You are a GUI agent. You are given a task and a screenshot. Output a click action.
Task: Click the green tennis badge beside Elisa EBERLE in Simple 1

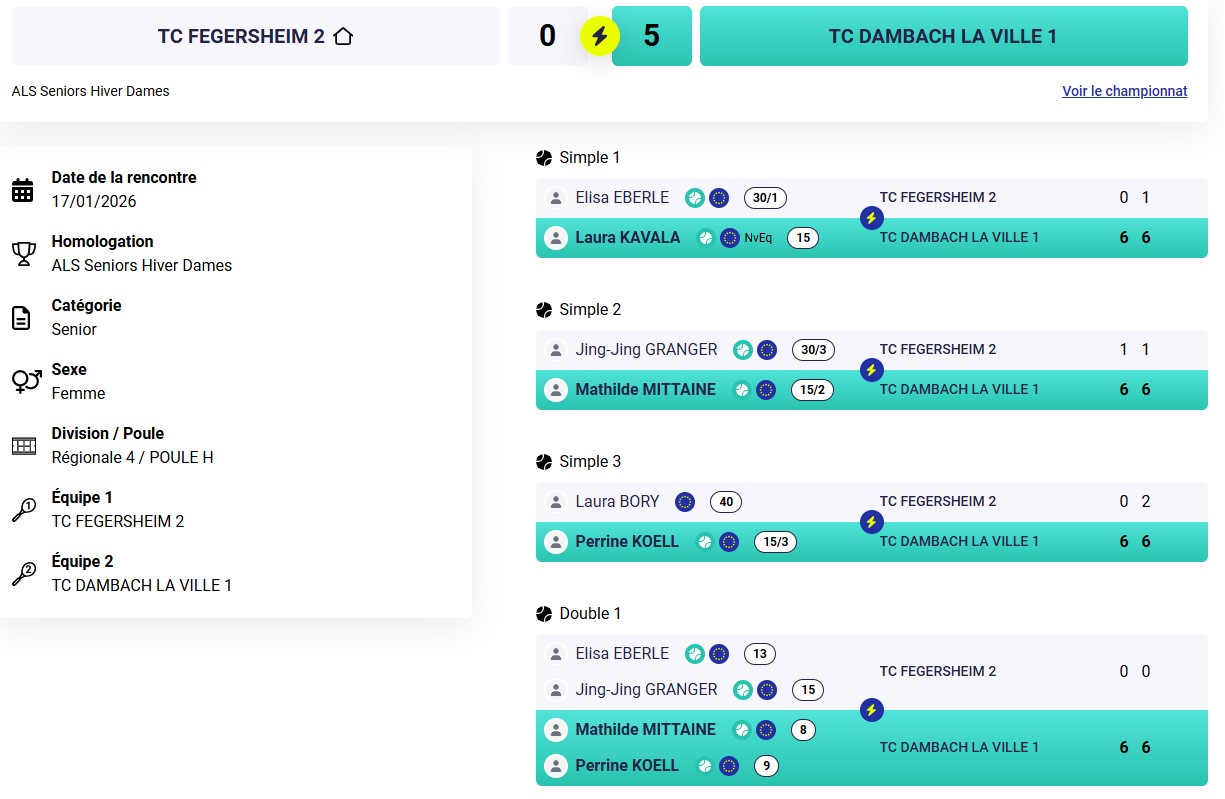coord(694,198)
